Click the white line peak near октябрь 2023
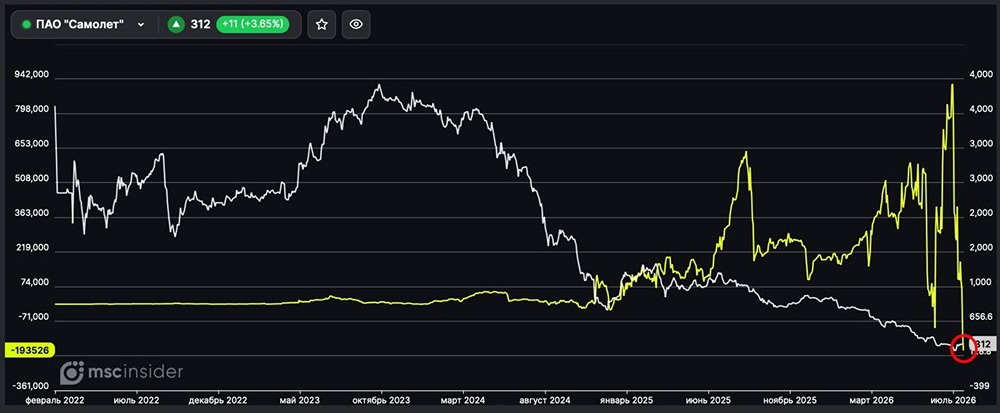 click(x=379, y=85)
